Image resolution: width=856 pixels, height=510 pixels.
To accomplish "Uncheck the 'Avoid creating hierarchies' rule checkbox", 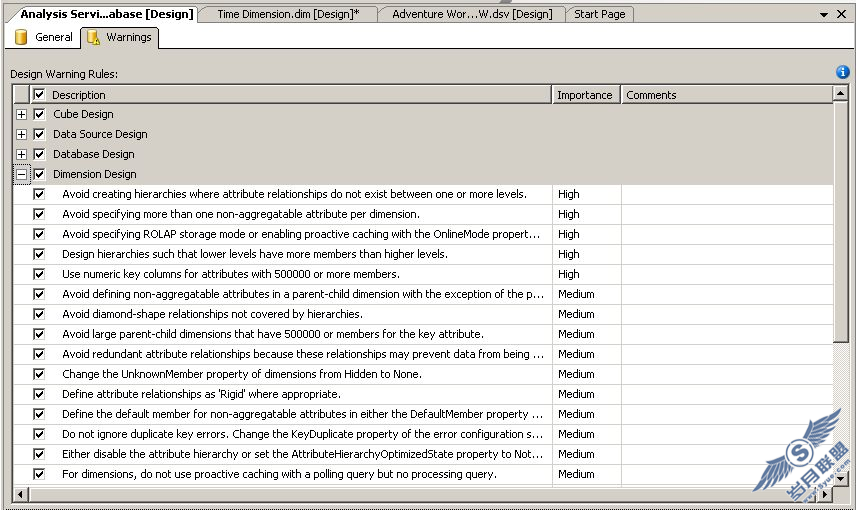I will pos(39,194).
